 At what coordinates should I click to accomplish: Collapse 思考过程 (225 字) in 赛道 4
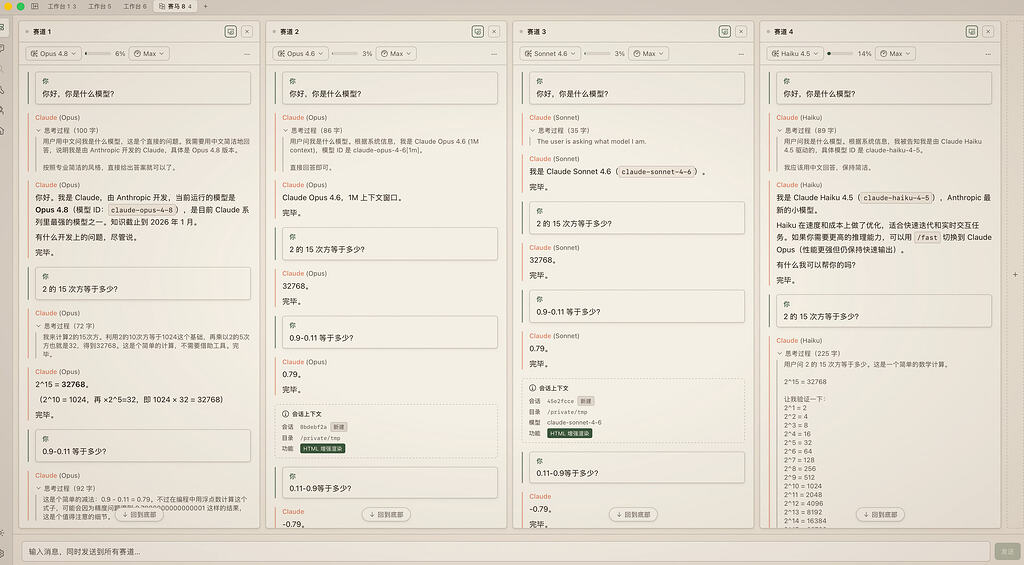808,353
